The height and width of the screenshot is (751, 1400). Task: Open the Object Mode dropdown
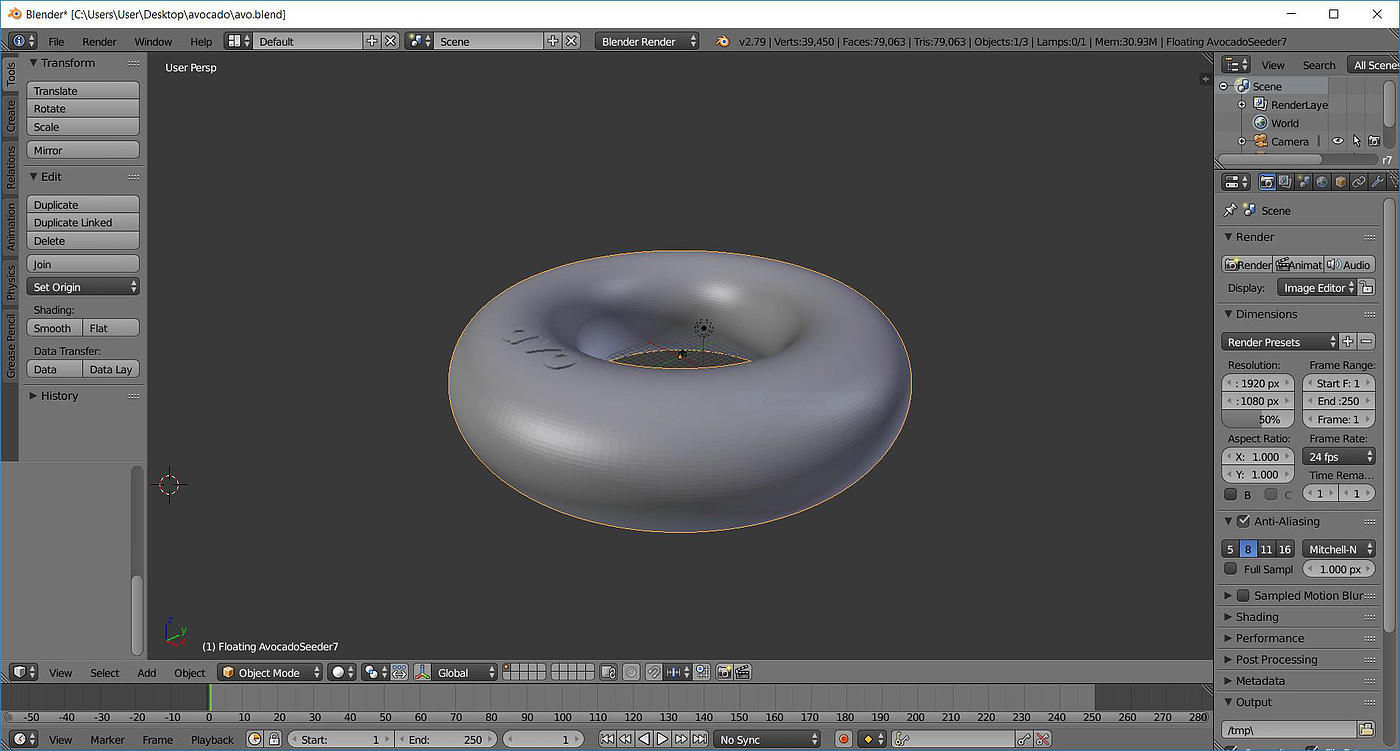270,673
